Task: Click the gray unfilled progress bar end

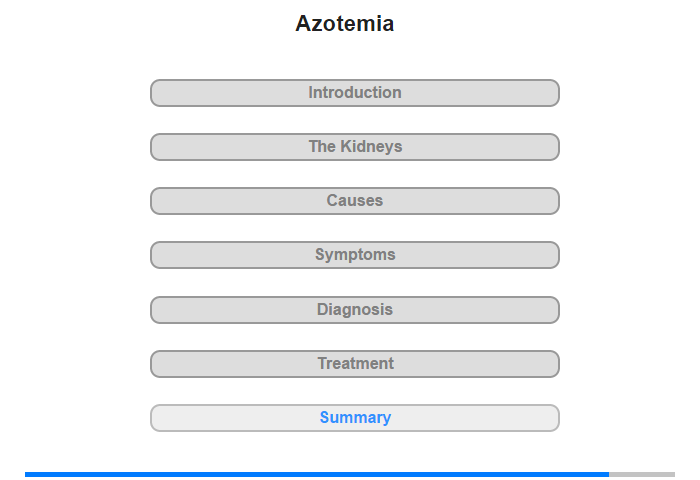Action: pyautogui.click(x=642, y=474)
